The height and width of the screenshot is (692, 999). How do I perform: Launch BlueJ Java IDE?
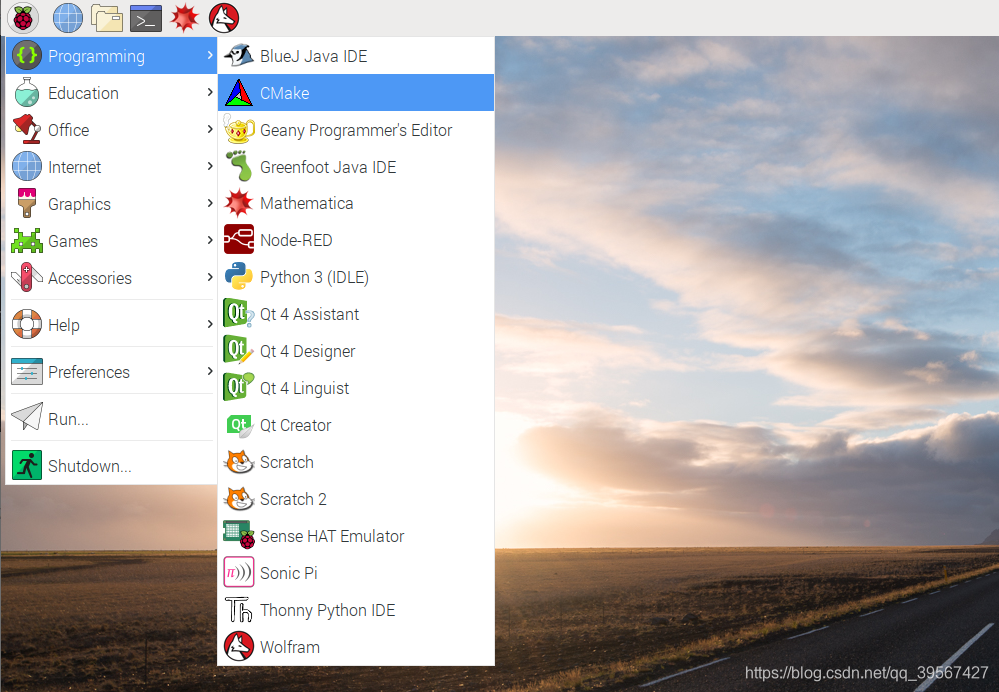356,55
